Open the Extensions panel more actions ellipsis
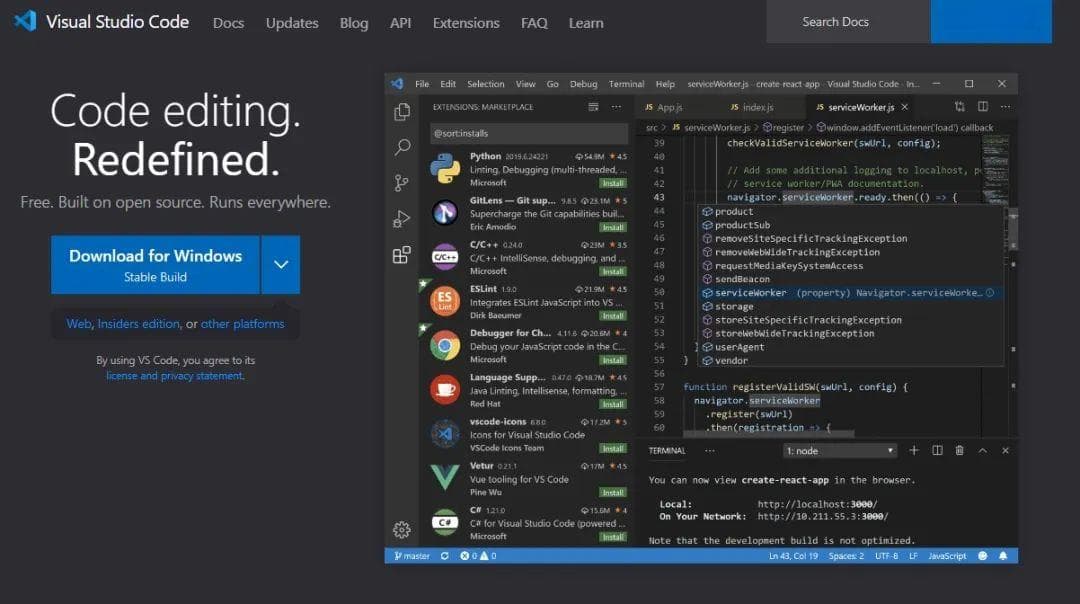This screenshot has height=604, width=1080. click(616, 107)
